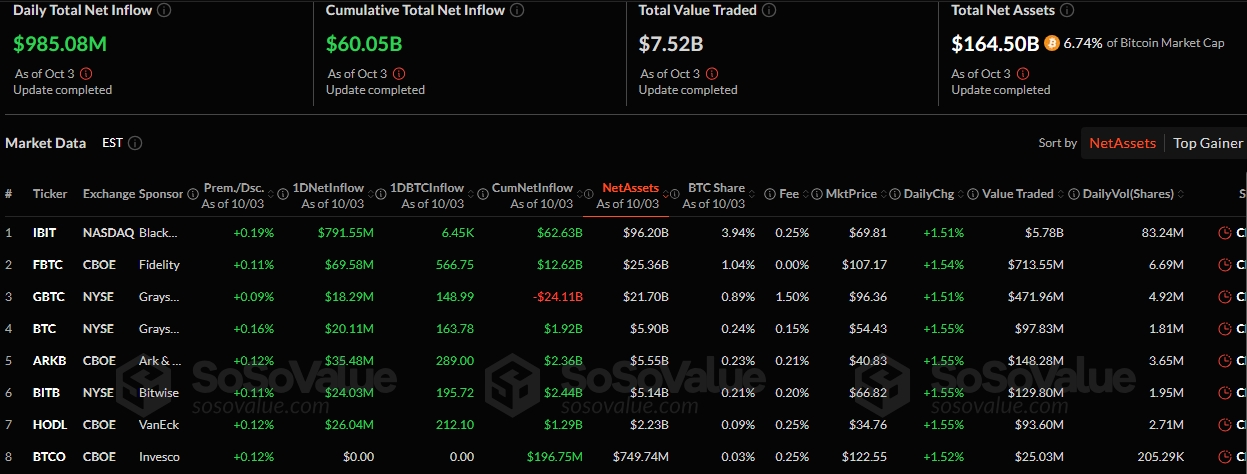Click the red clock icon in IBIT row
The height and width of the screenshot is (474, 1247).
click(1224, 233)
